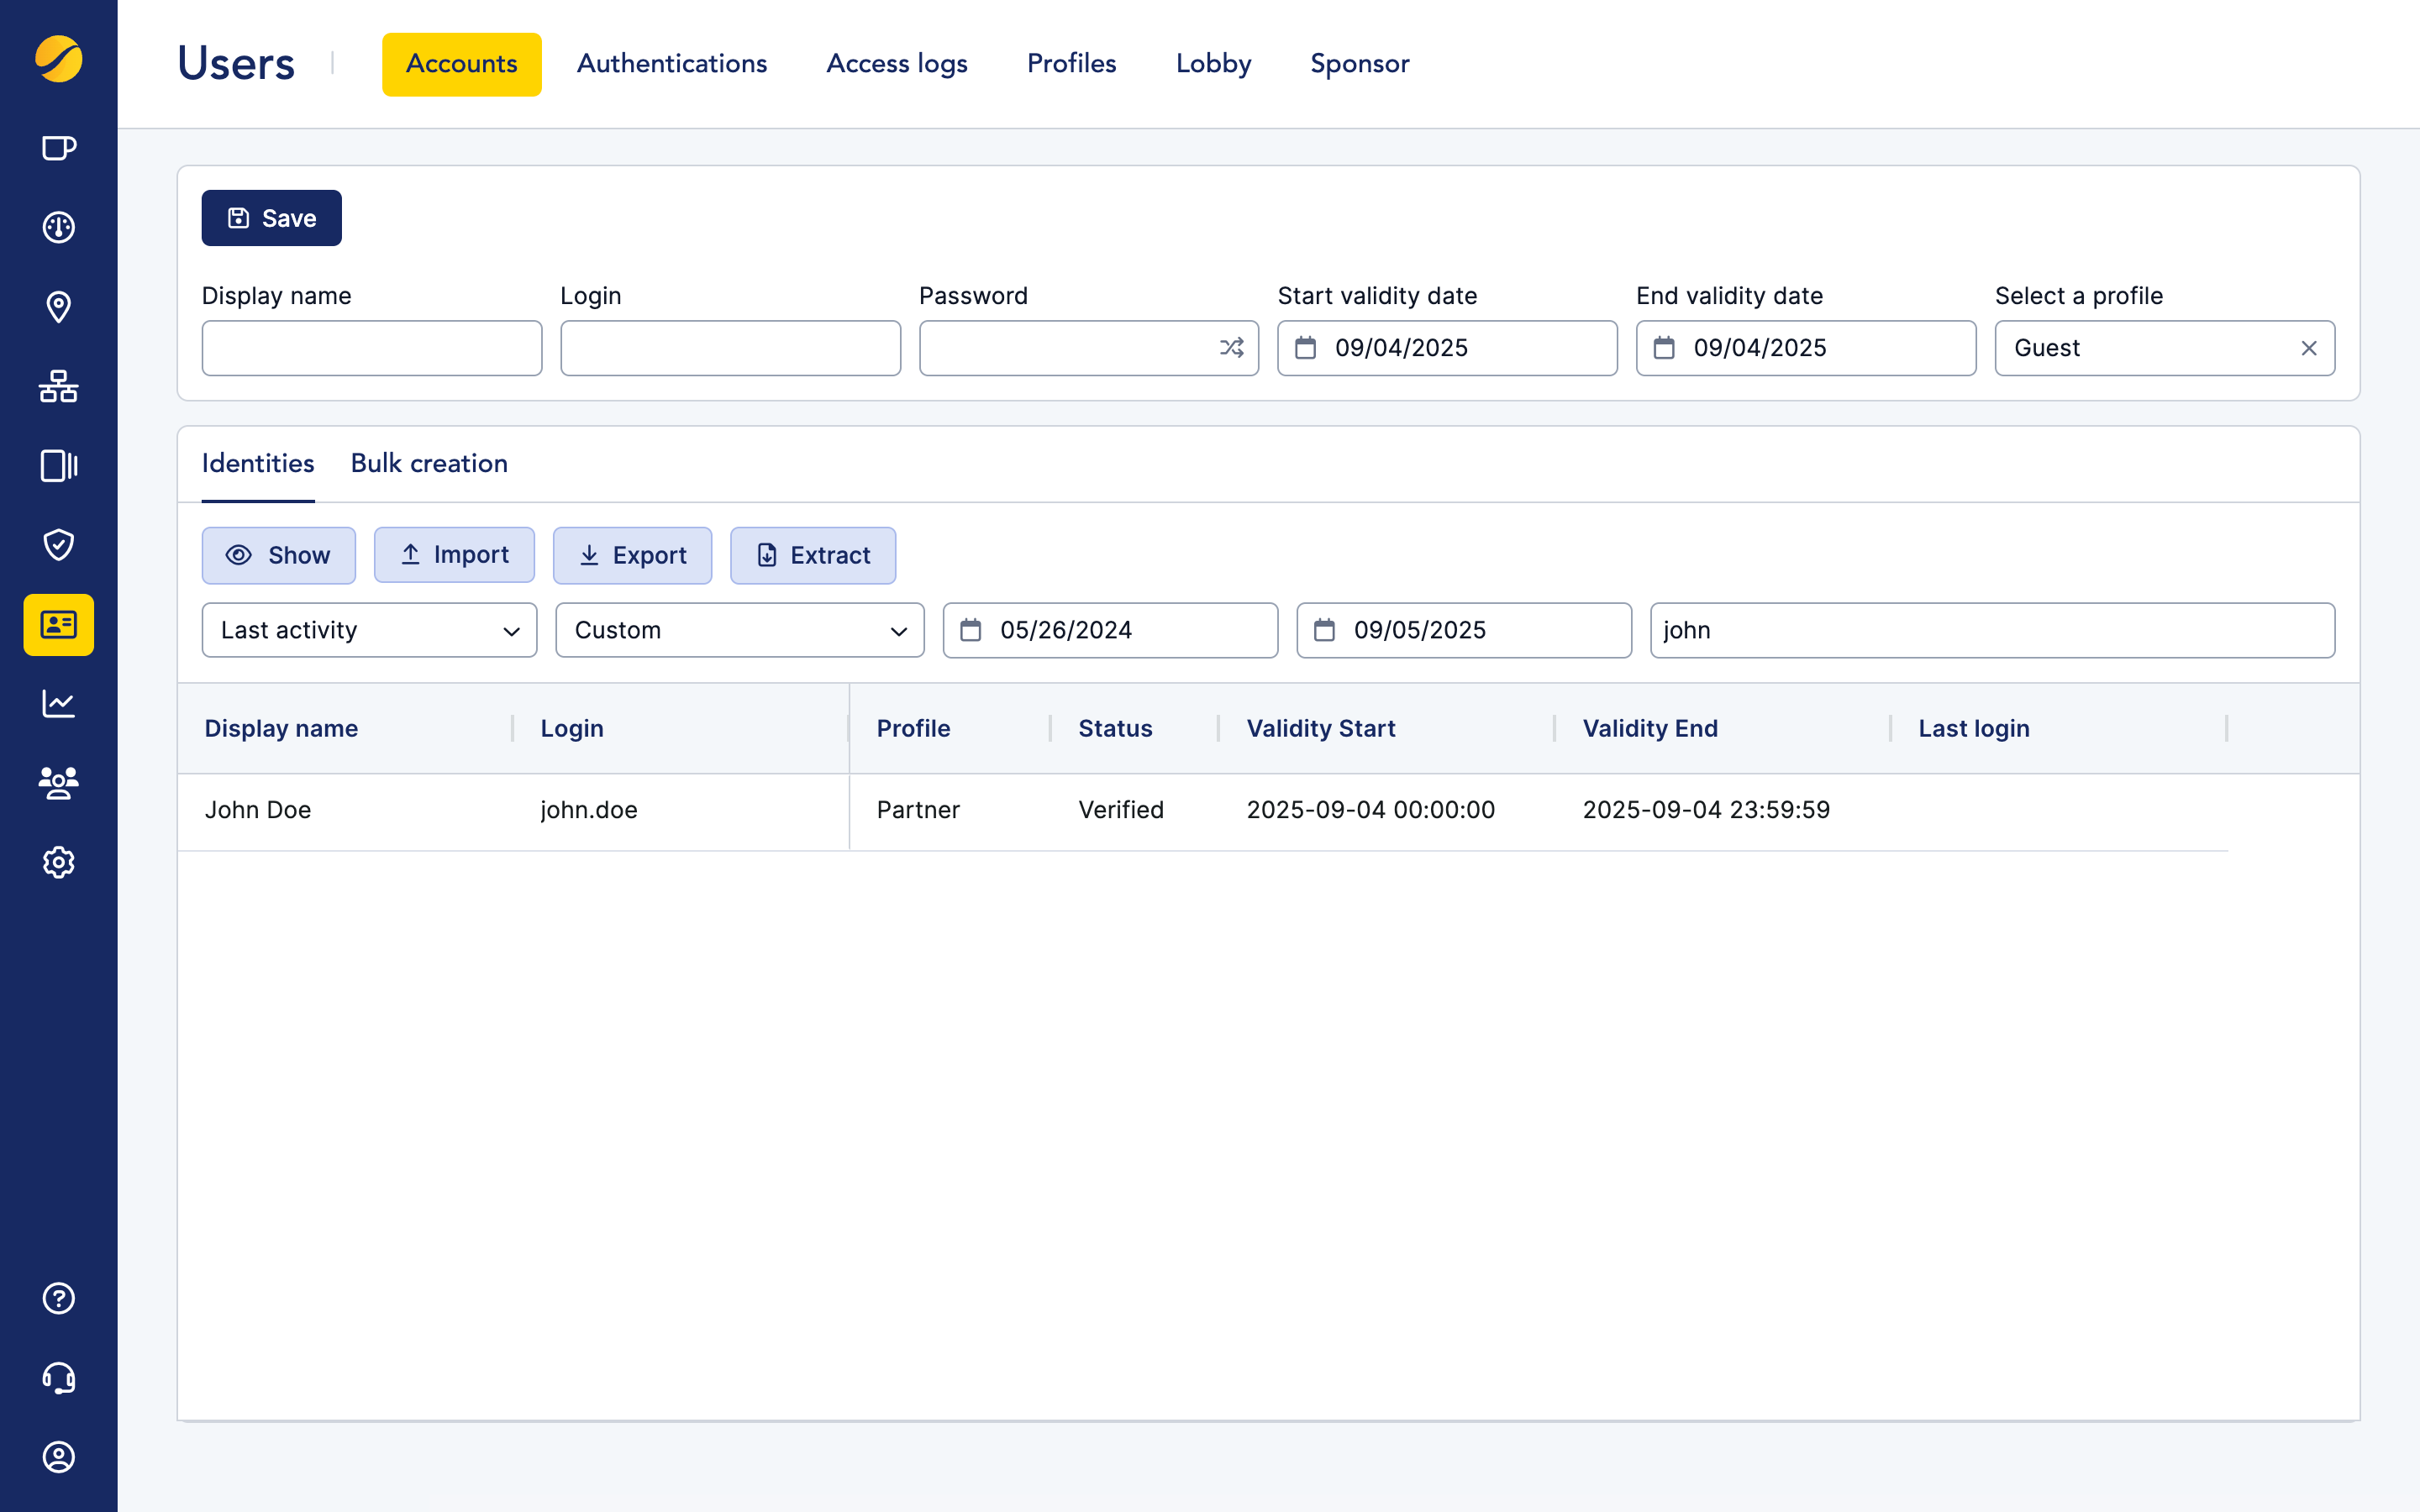Clear the Guest profile selection
Screen dimensions: 2420x1512
[2308, 348]
